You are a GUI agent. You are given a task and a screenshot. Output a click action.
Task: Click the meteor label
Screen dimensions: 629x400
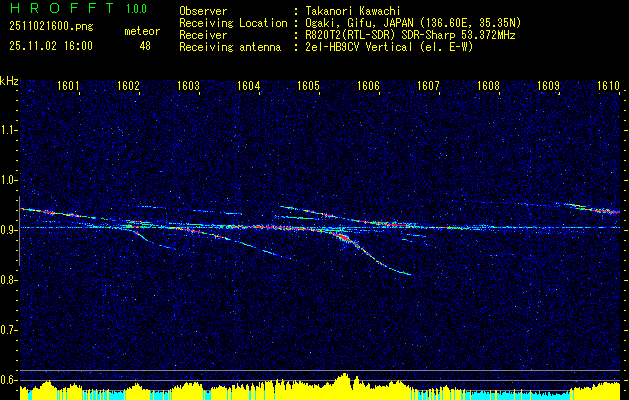coord(142,31)
